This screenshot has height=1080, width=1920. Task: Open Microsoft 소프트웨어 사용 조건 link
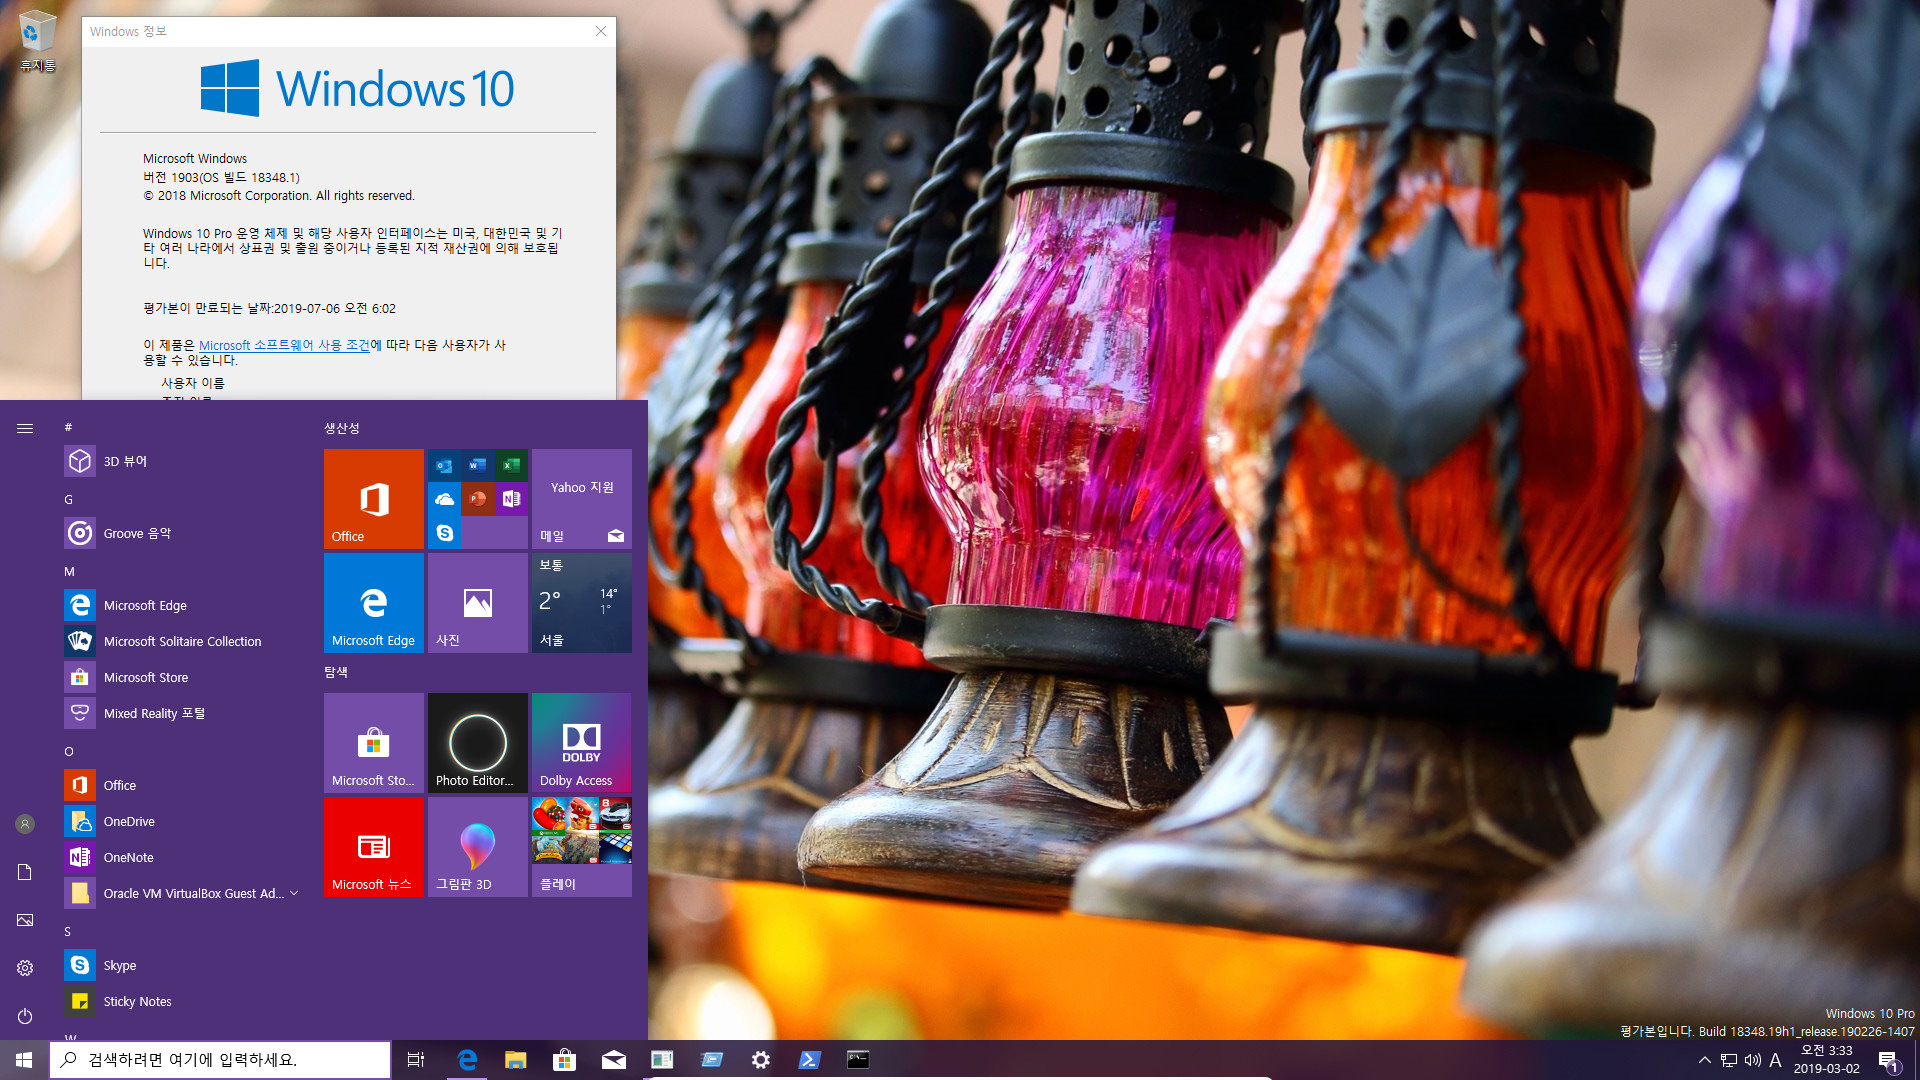[x=284, y=345]
